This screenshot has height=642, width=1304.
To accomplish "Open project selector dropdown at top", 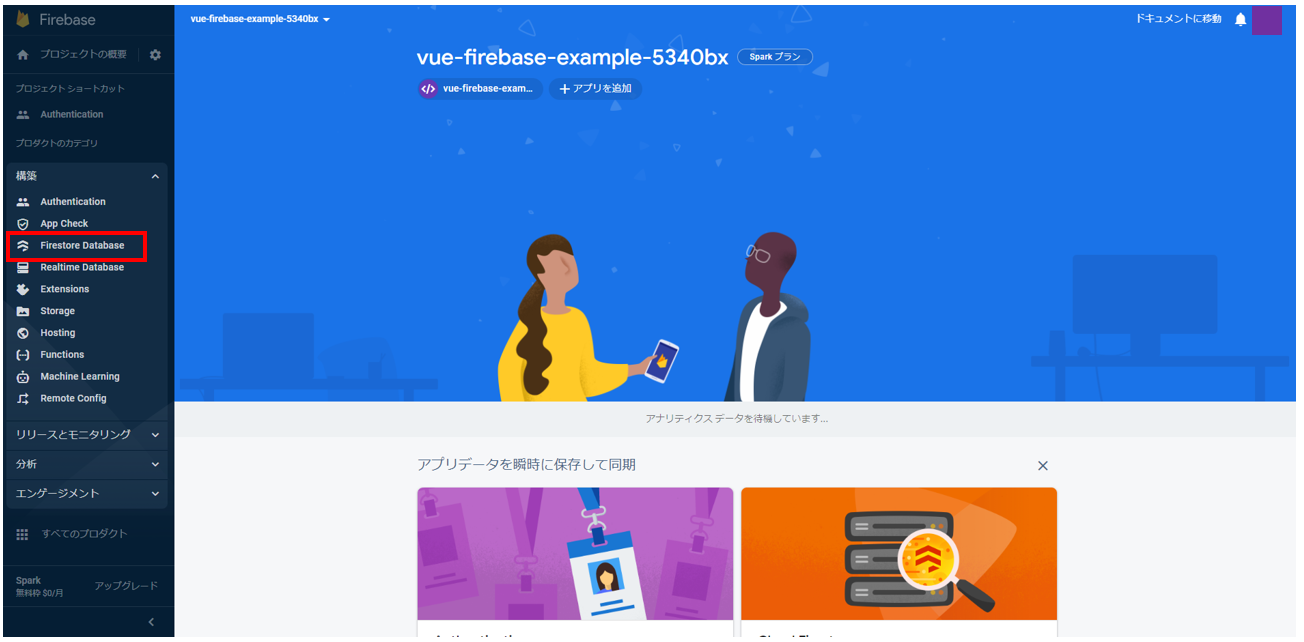I will click(x=261, y=19).
